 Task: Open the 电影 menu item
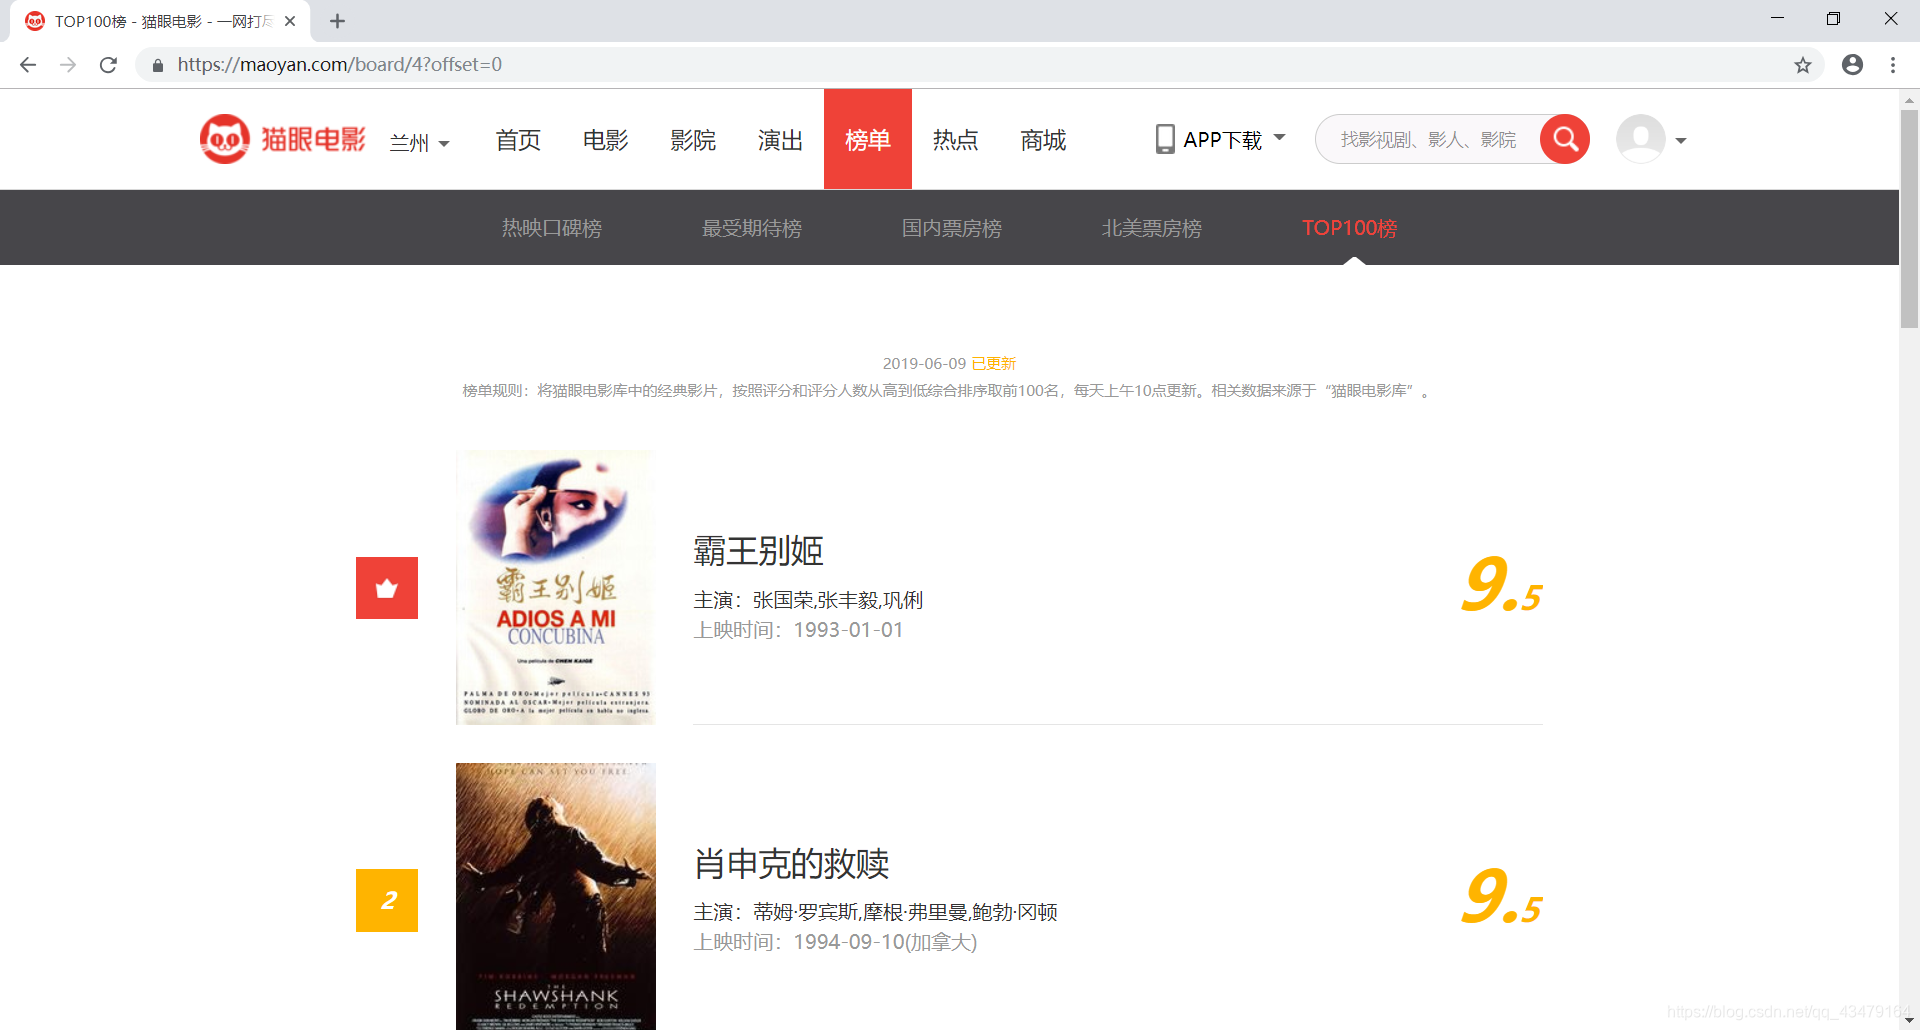pos(606,140)
